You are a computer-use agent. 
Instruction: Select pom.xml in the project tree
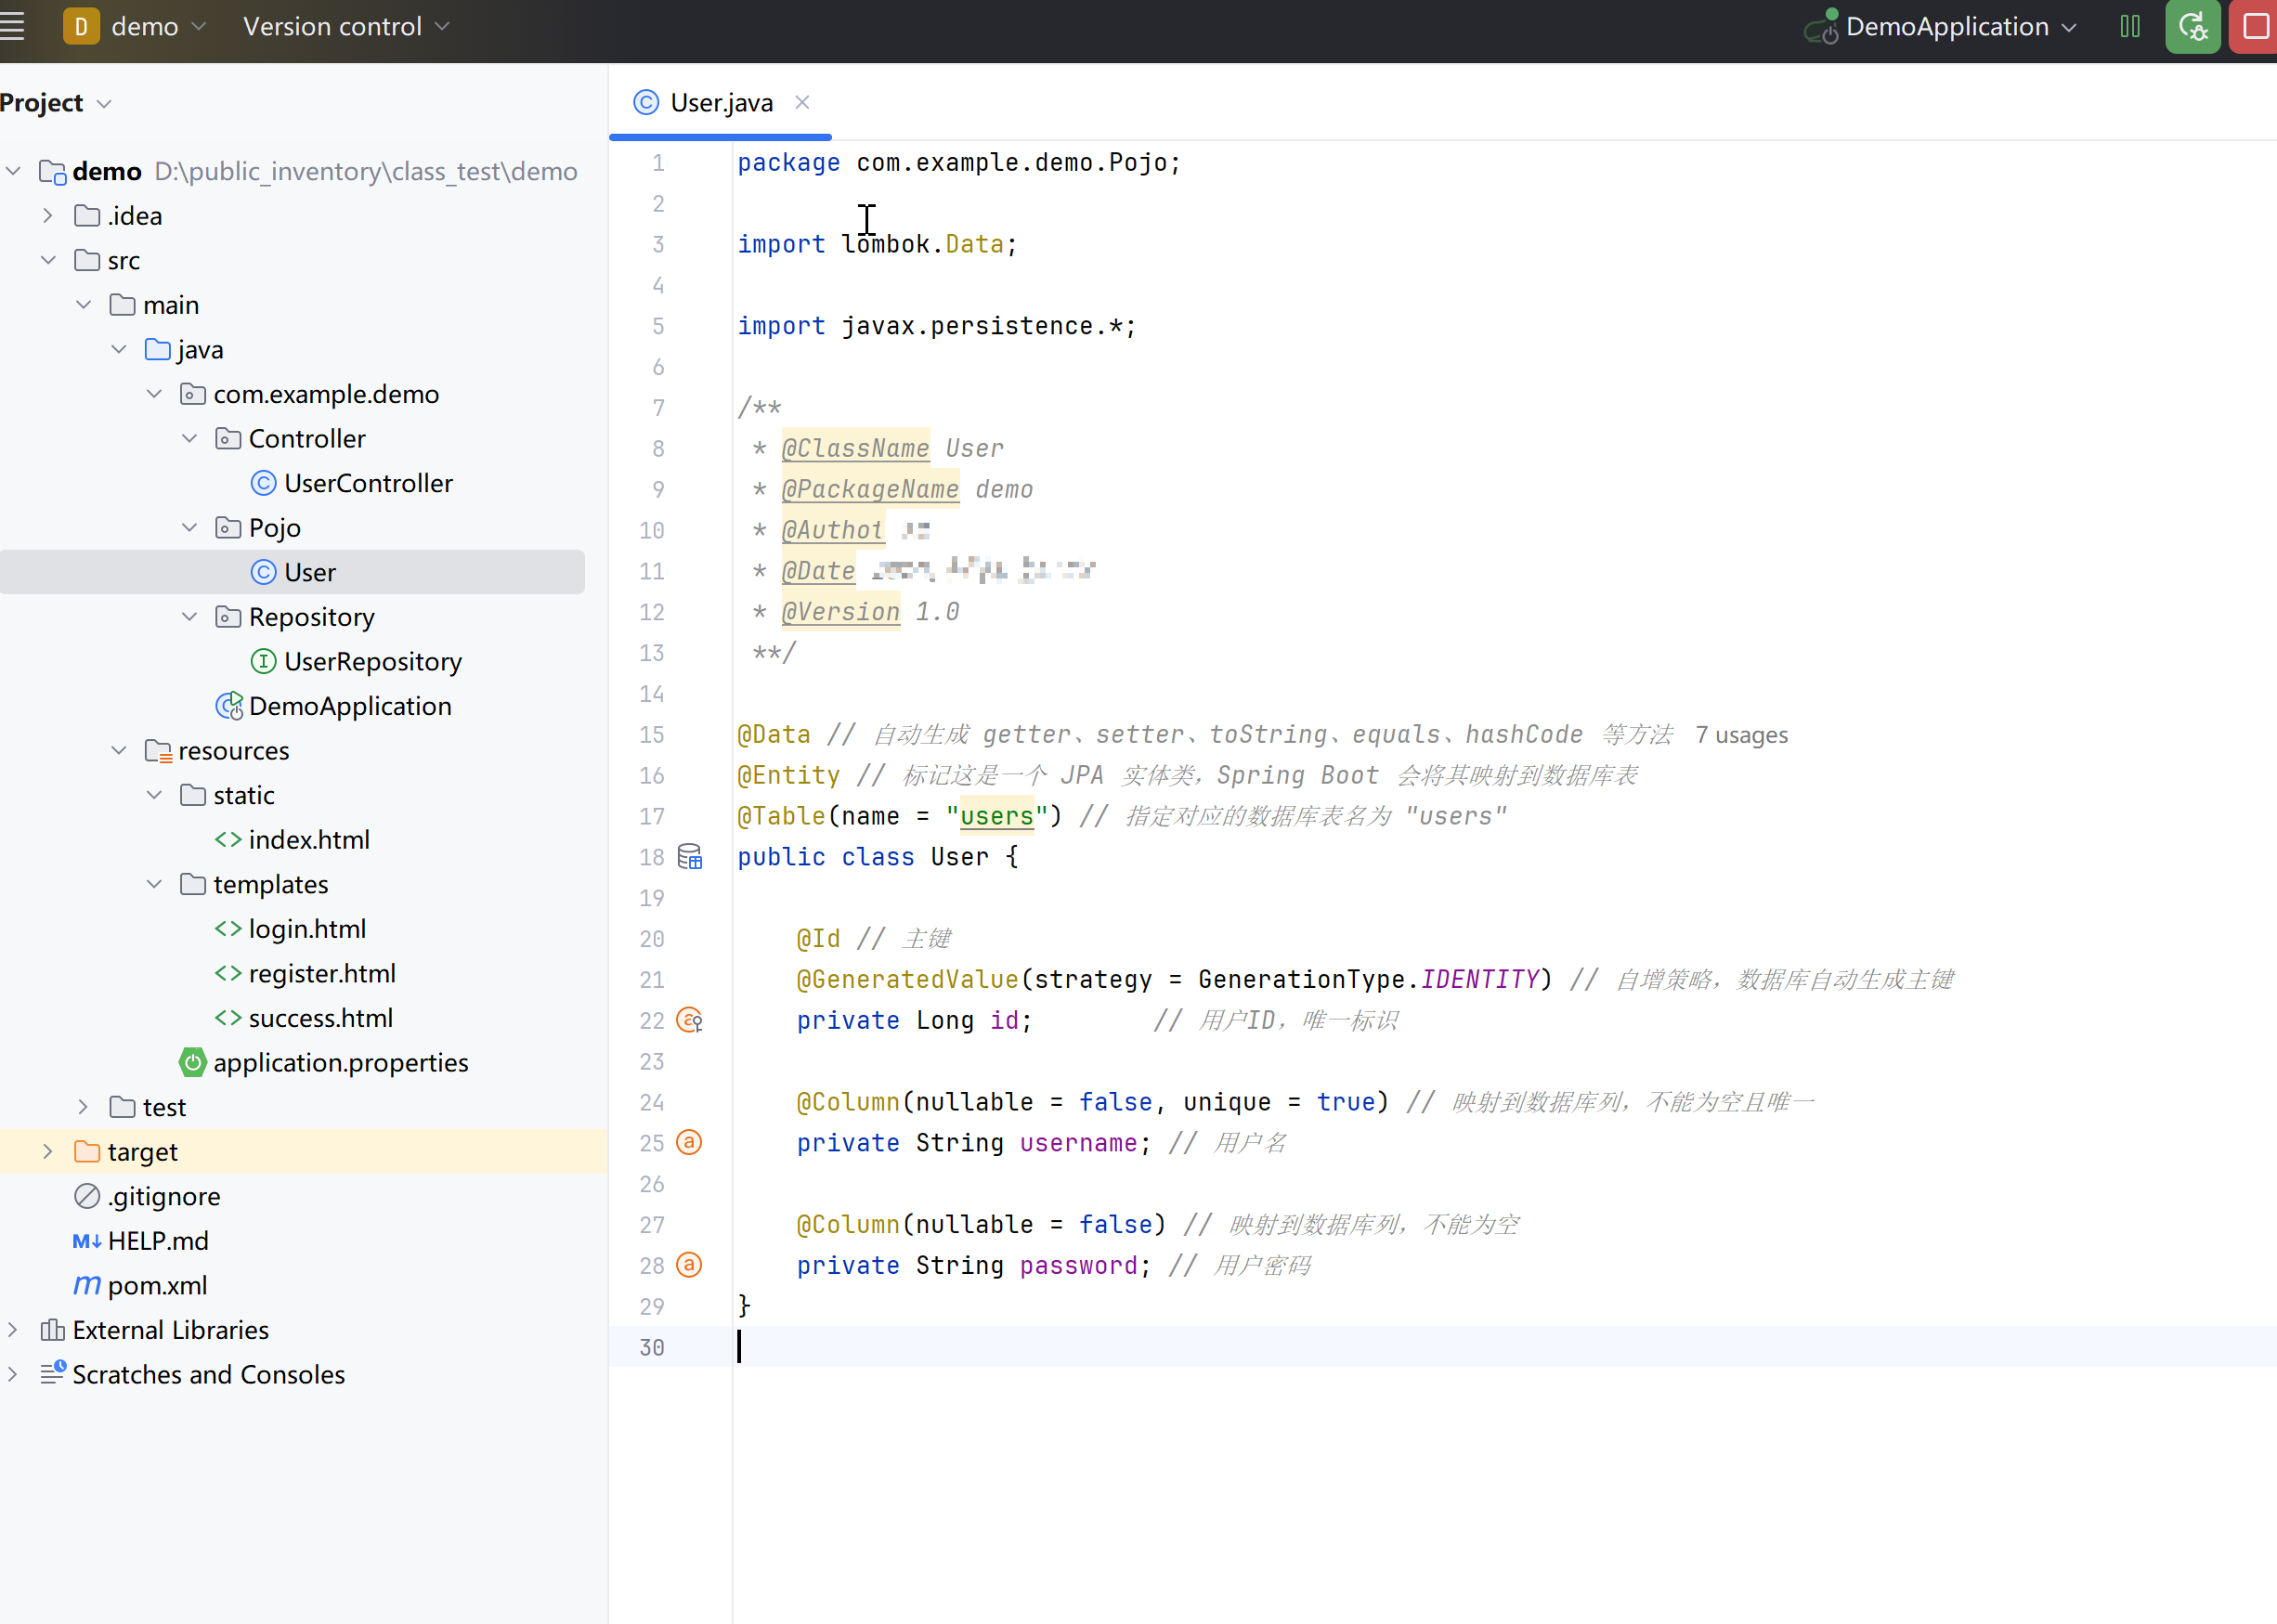(x=157, y=1285)
